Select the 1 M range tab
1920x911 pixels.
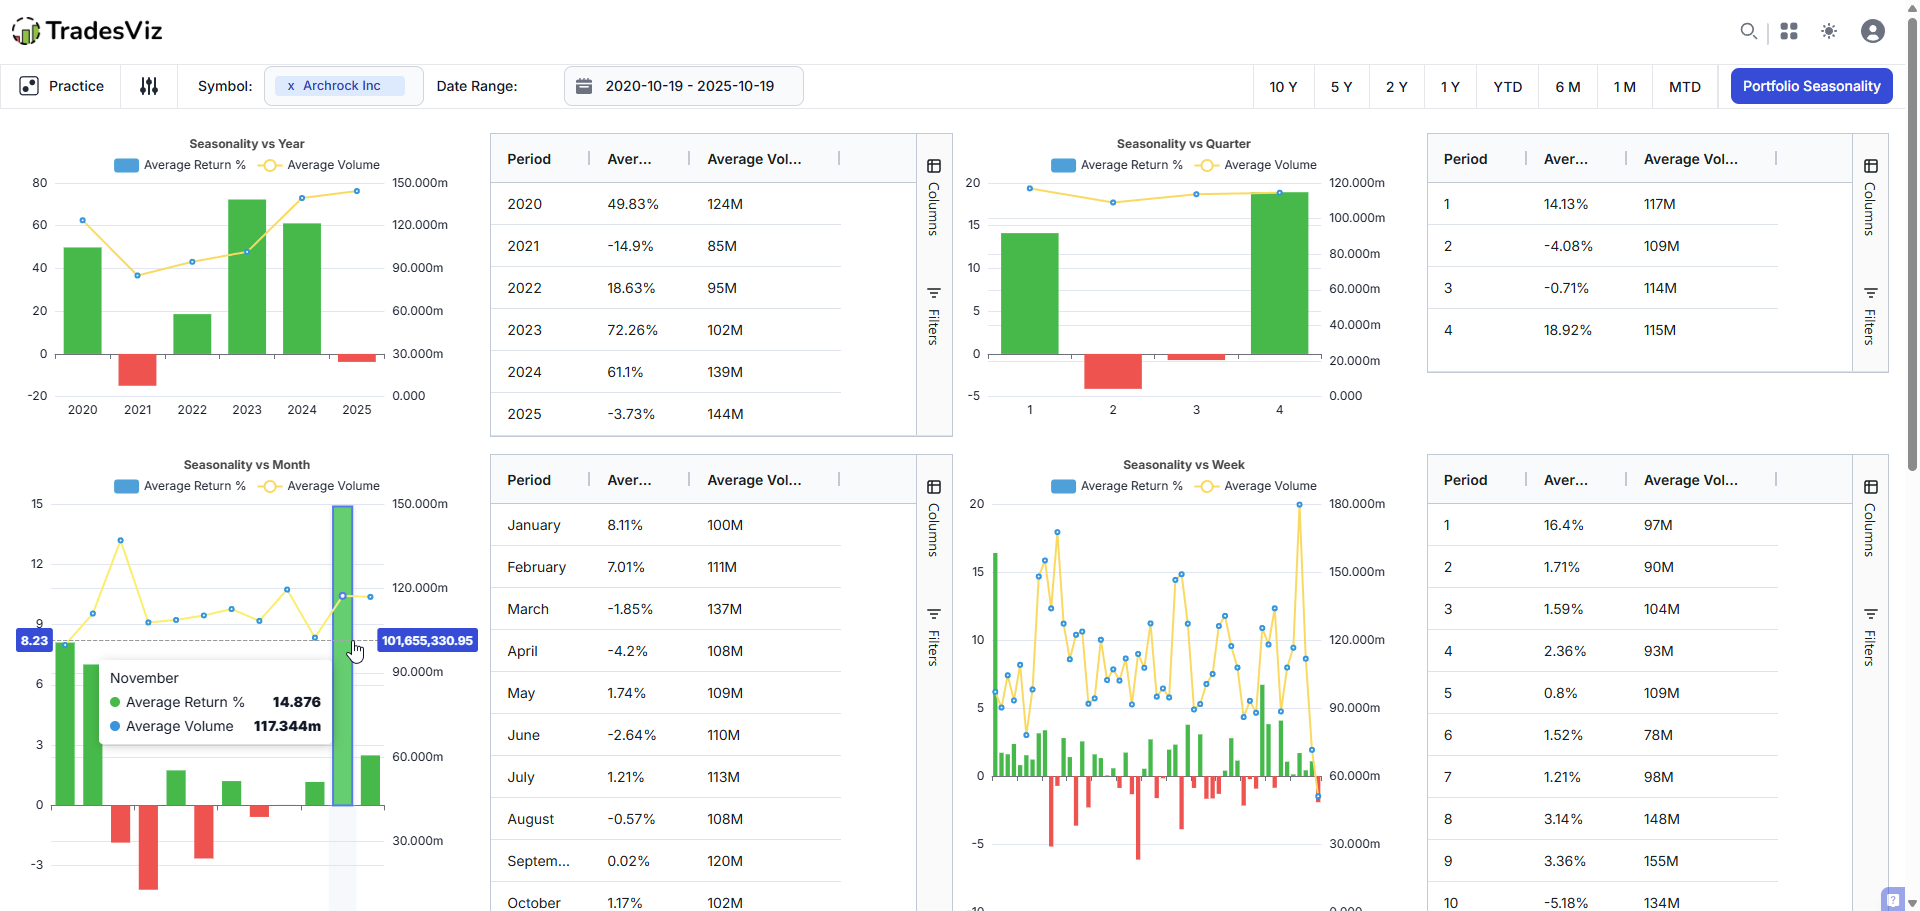point(1625,87)
